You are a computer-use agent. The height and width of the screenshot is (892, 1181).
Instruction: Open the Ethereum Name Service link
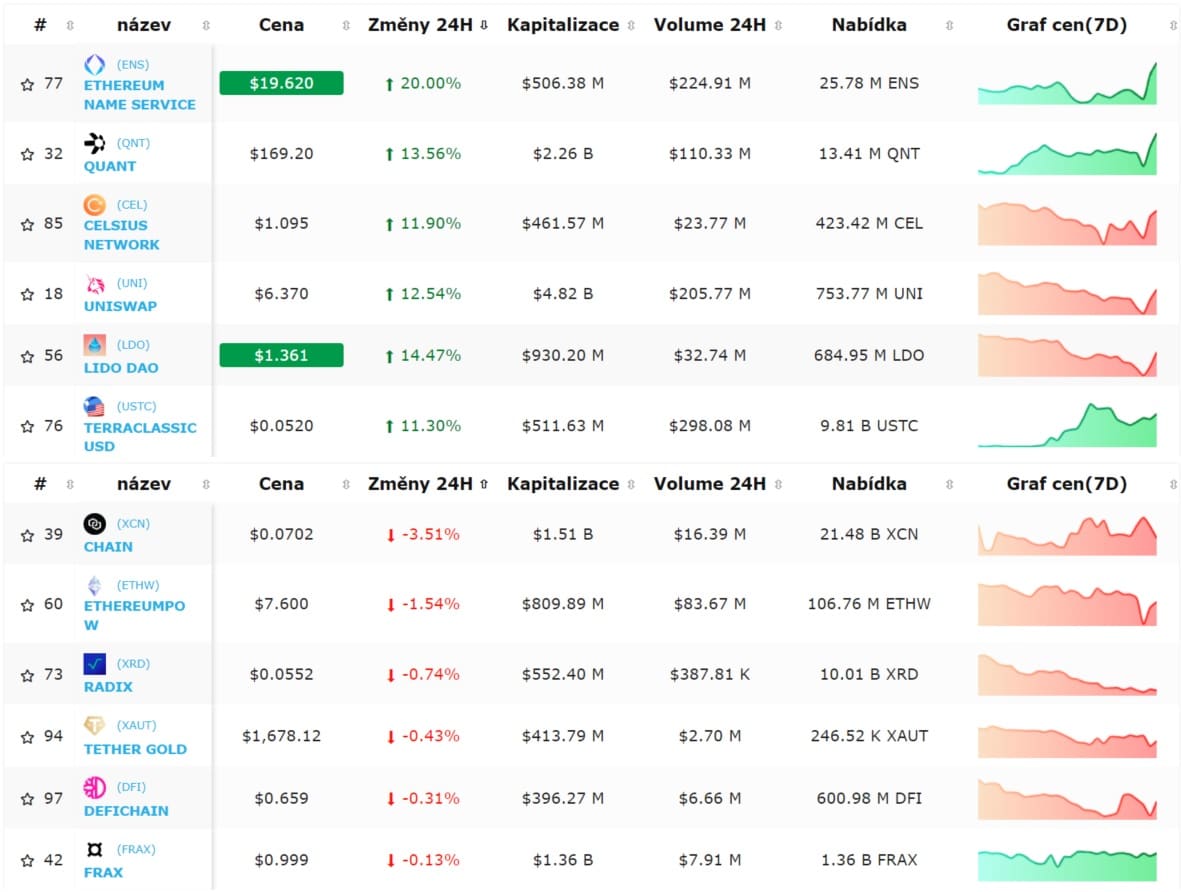(x=139, y=95)
